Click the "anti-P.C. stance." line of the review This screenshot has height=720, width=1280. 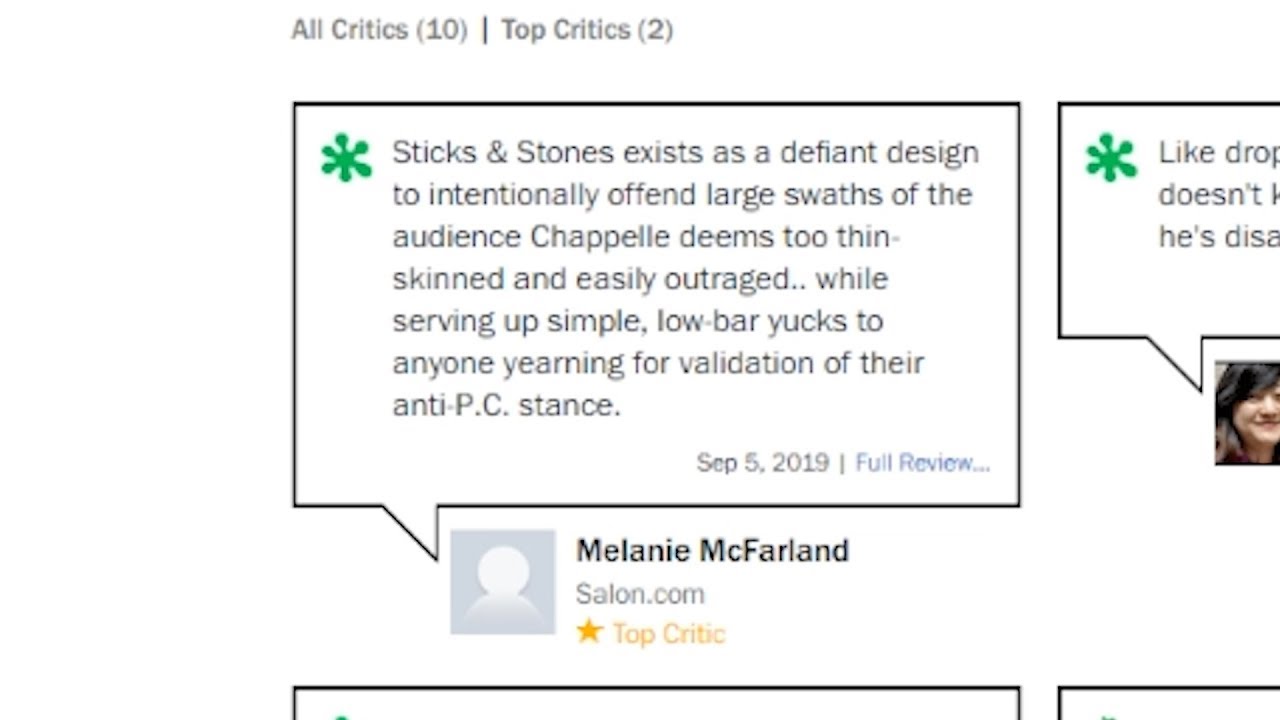coord(506,405)
